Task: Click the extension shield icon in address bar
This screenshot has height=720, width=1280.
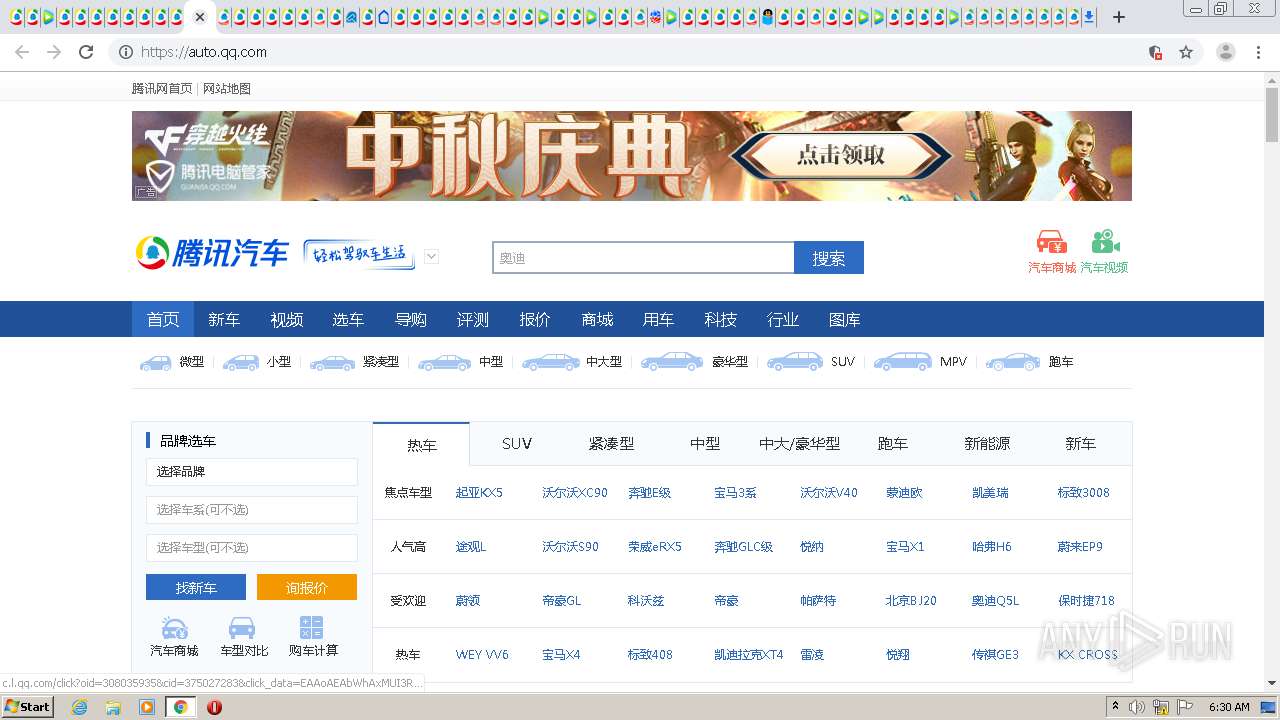Action: (1155, 52)
